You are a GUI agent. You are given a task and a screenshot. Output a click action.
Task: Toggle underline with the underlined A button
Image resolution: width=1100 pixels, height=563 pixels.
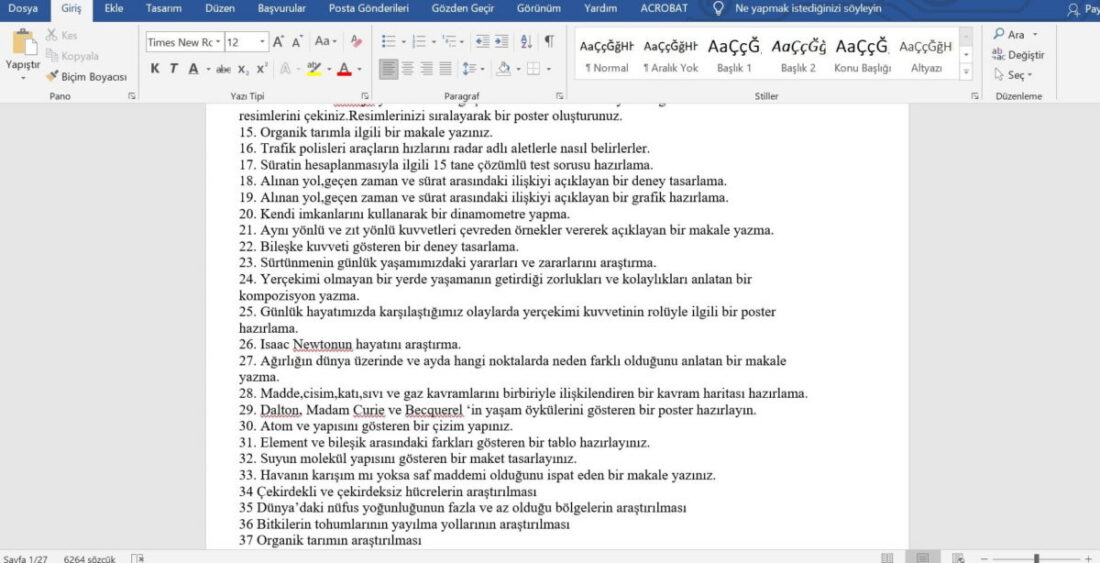[x=194, y=69]
